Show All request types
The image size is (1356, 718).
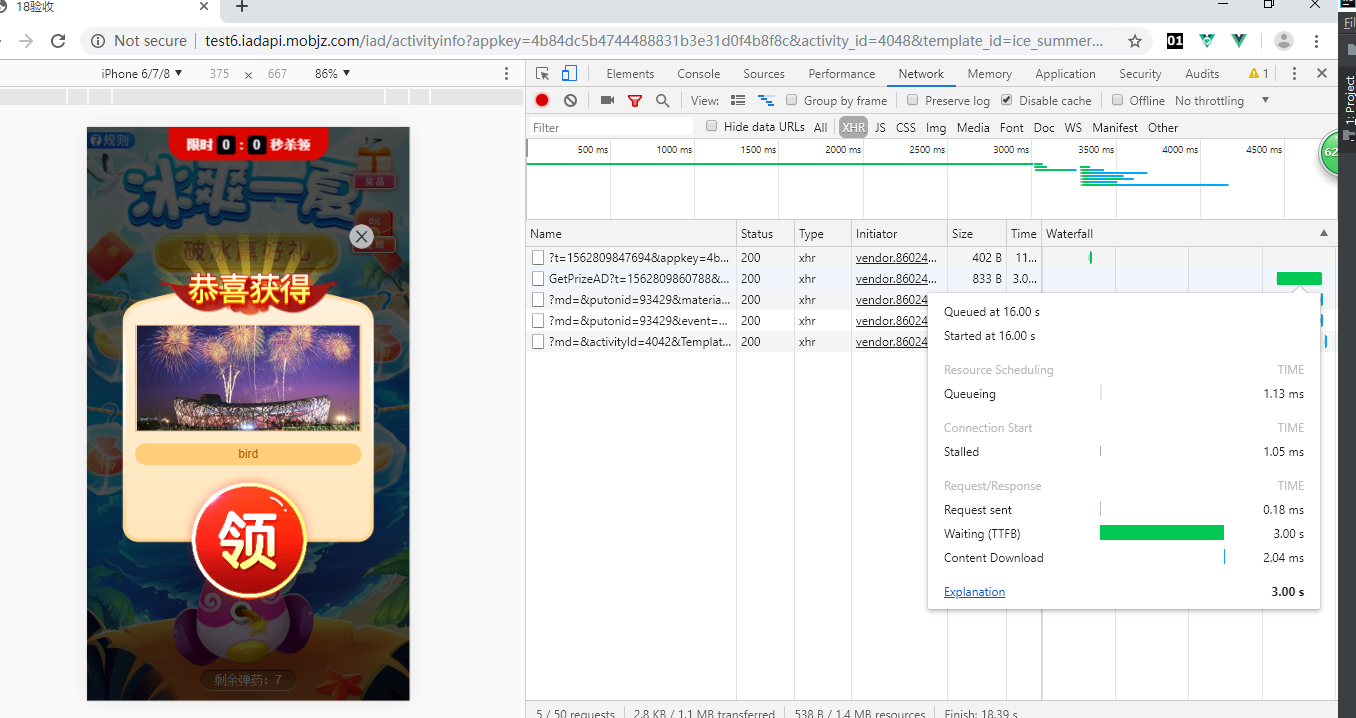820,128
